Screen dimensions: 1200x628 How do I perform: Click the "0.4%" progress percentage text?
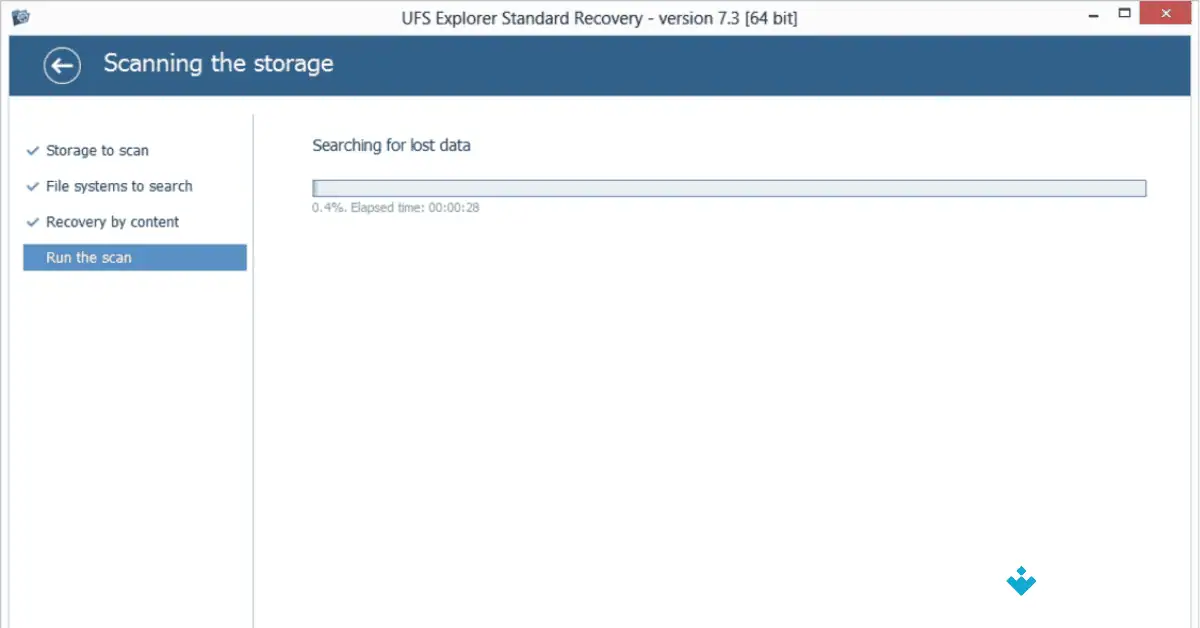coord(325,207)
